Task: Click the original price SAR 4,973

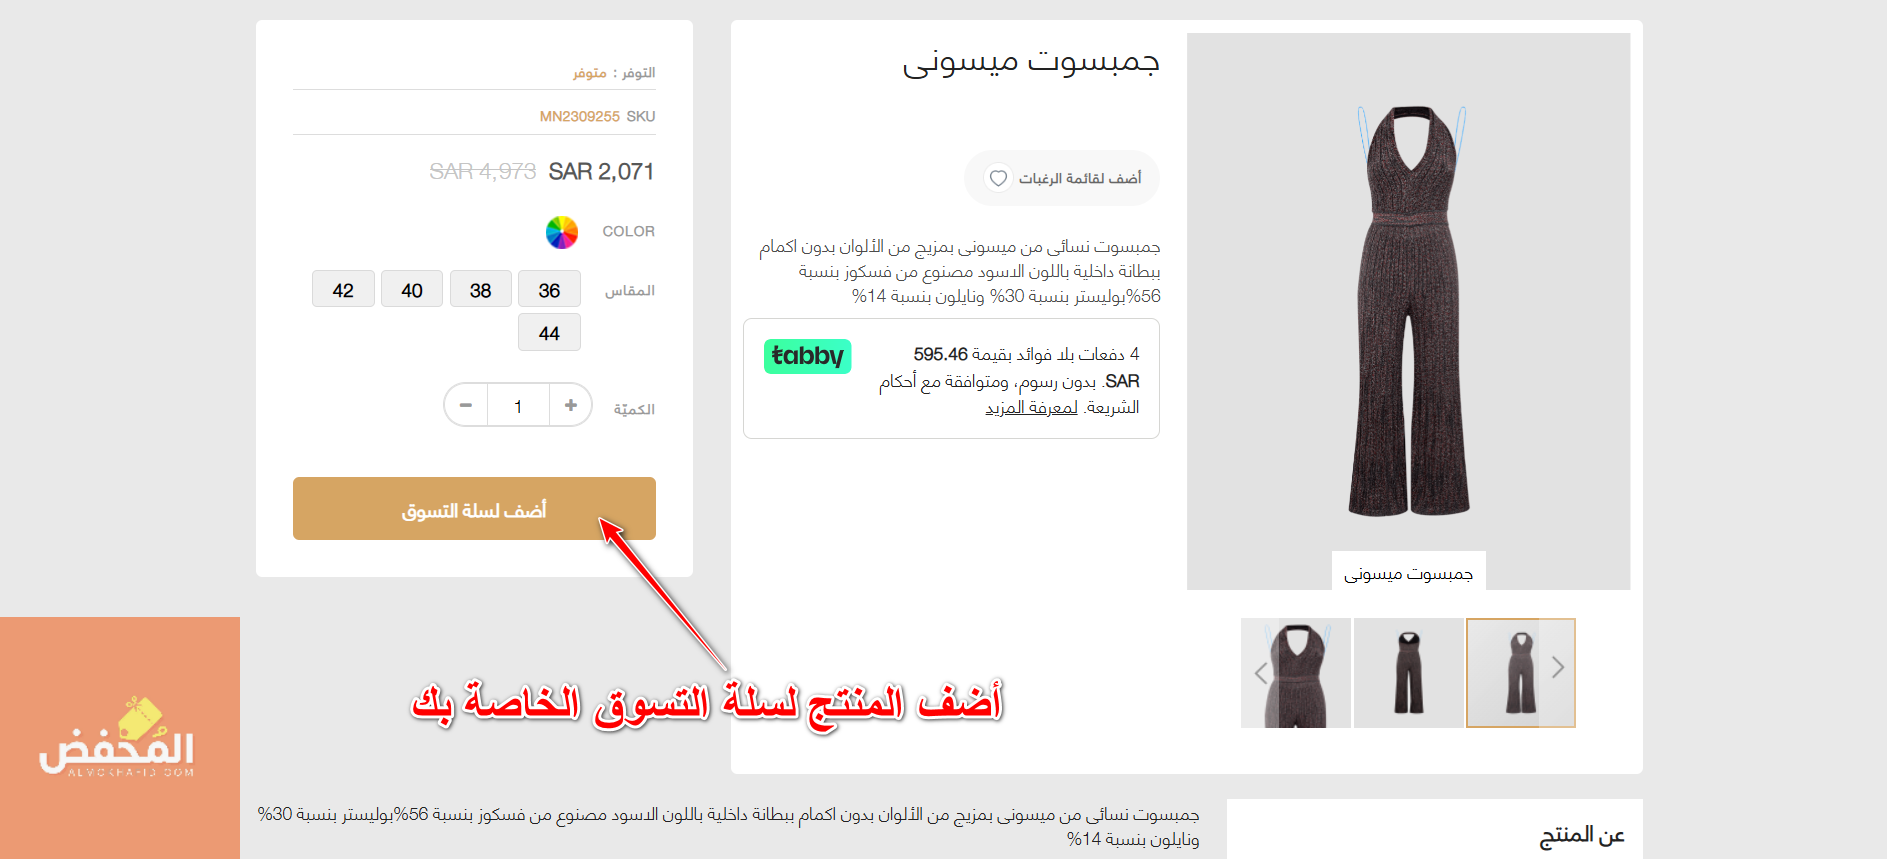Action: pyautogui.click(x=482, y=172)
